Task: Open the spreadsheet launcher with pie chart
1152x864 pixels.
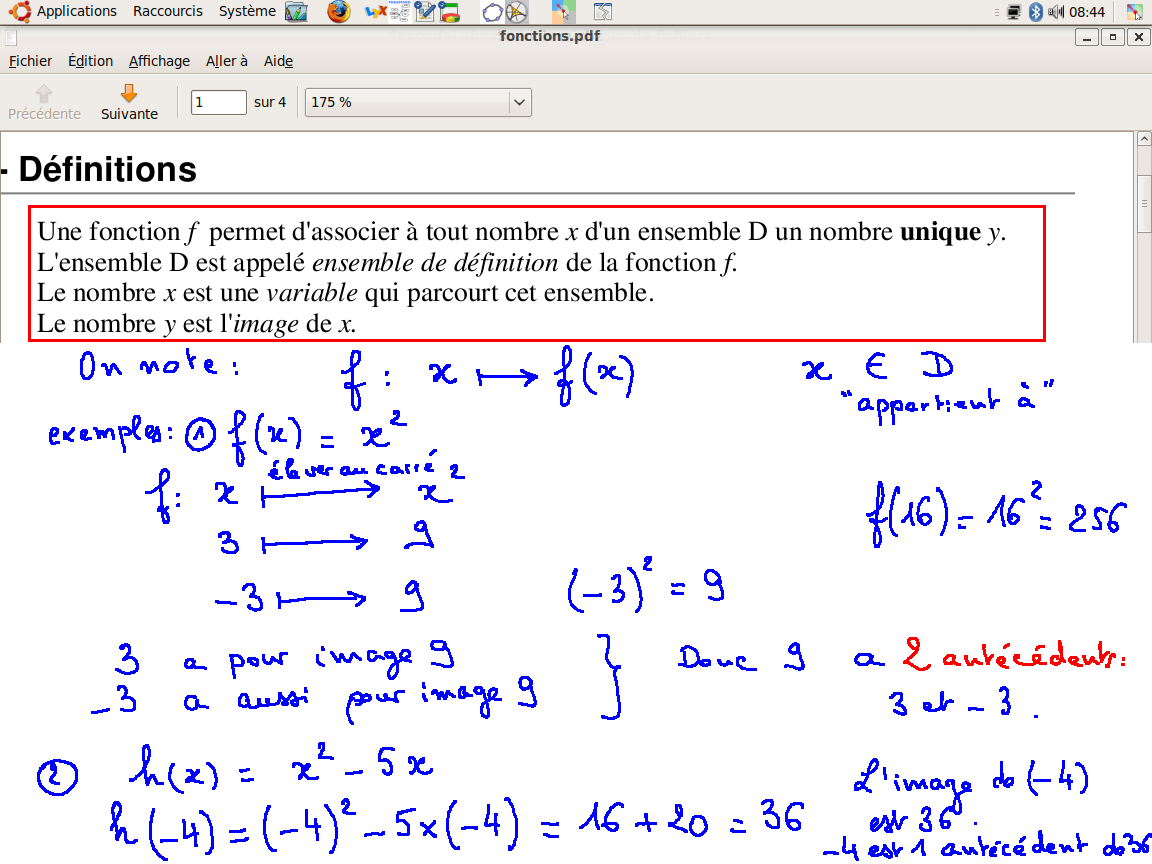Action: 450,12
